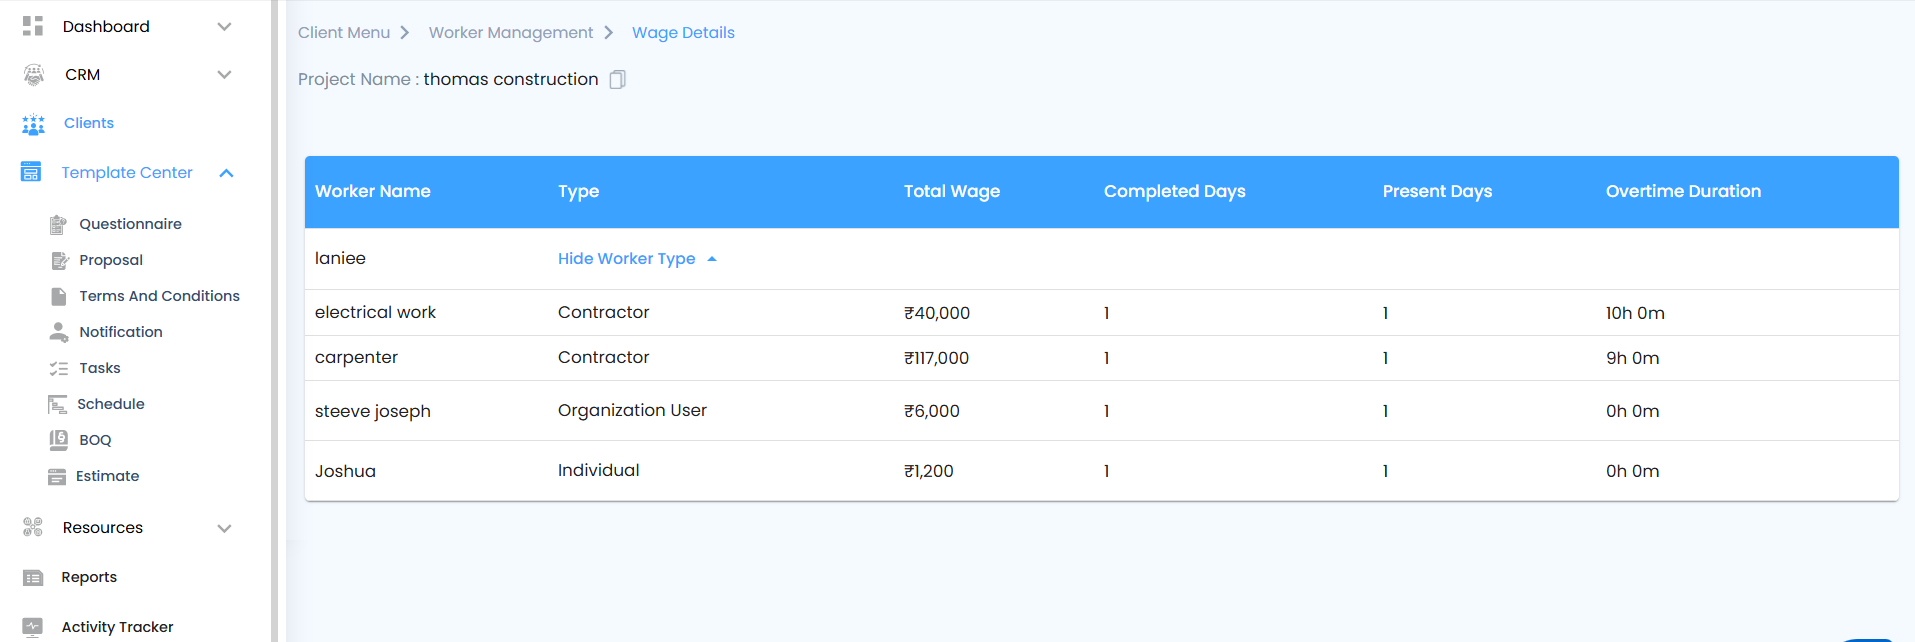This screenshot has height=642, width=1915.
Task: Expand the Dashboard menu chevron
Action: click(x=225, y=27)
